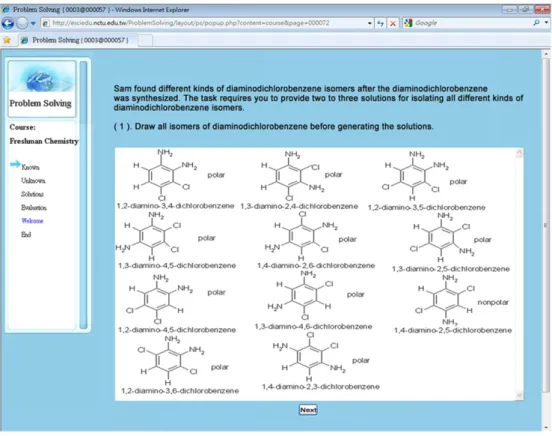The height and width of the screenshot is (436, 552).
Task: Open the address bar history dropdown
Action: tap(369, 24)
